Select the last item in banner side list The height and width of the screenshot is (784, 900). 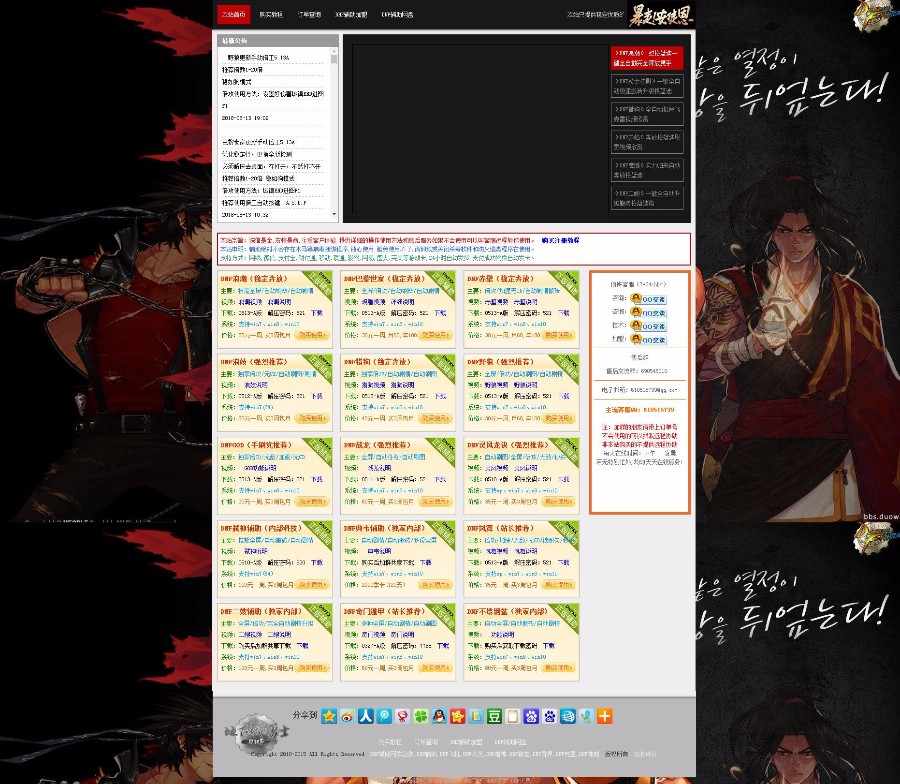point(647,198)
